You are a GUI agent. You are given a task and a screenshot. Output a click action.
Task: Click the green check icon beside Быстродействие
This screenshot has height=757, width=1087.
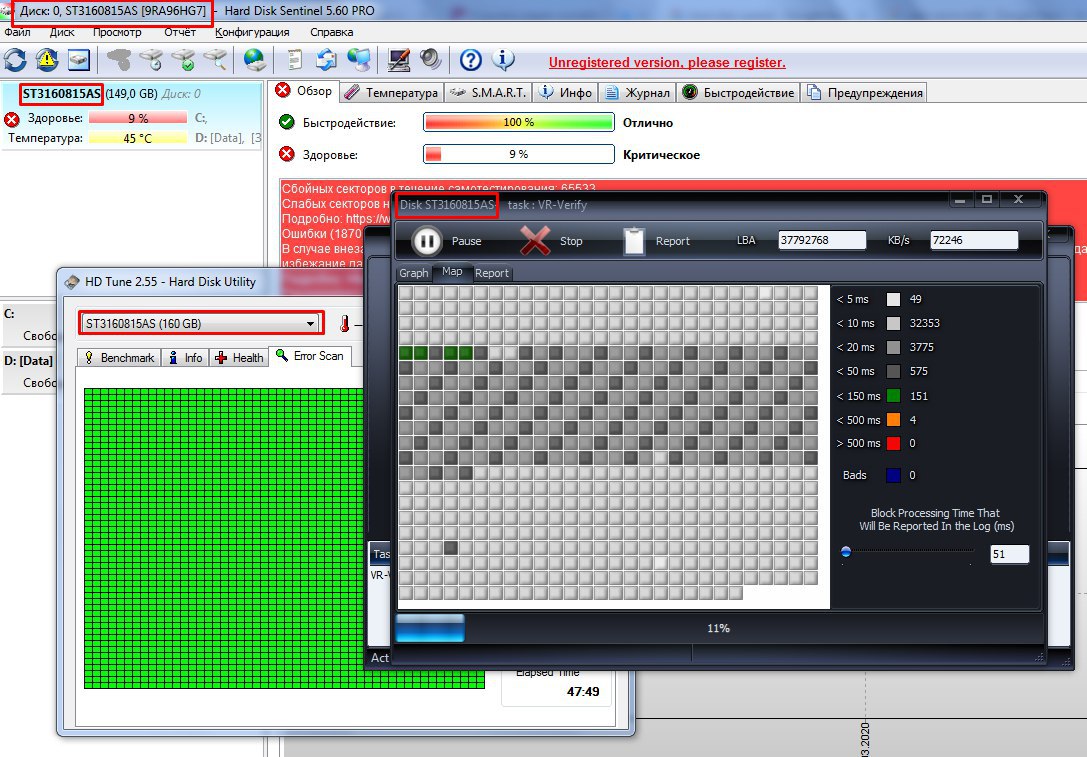(x=286, y=122)
